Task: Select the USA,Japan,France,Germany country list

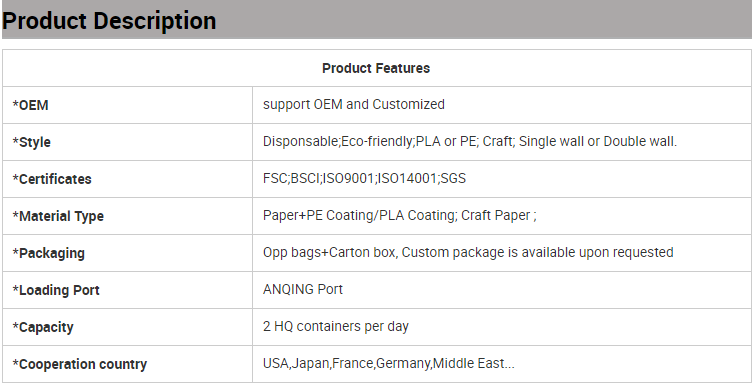Action: click(389, 363)
